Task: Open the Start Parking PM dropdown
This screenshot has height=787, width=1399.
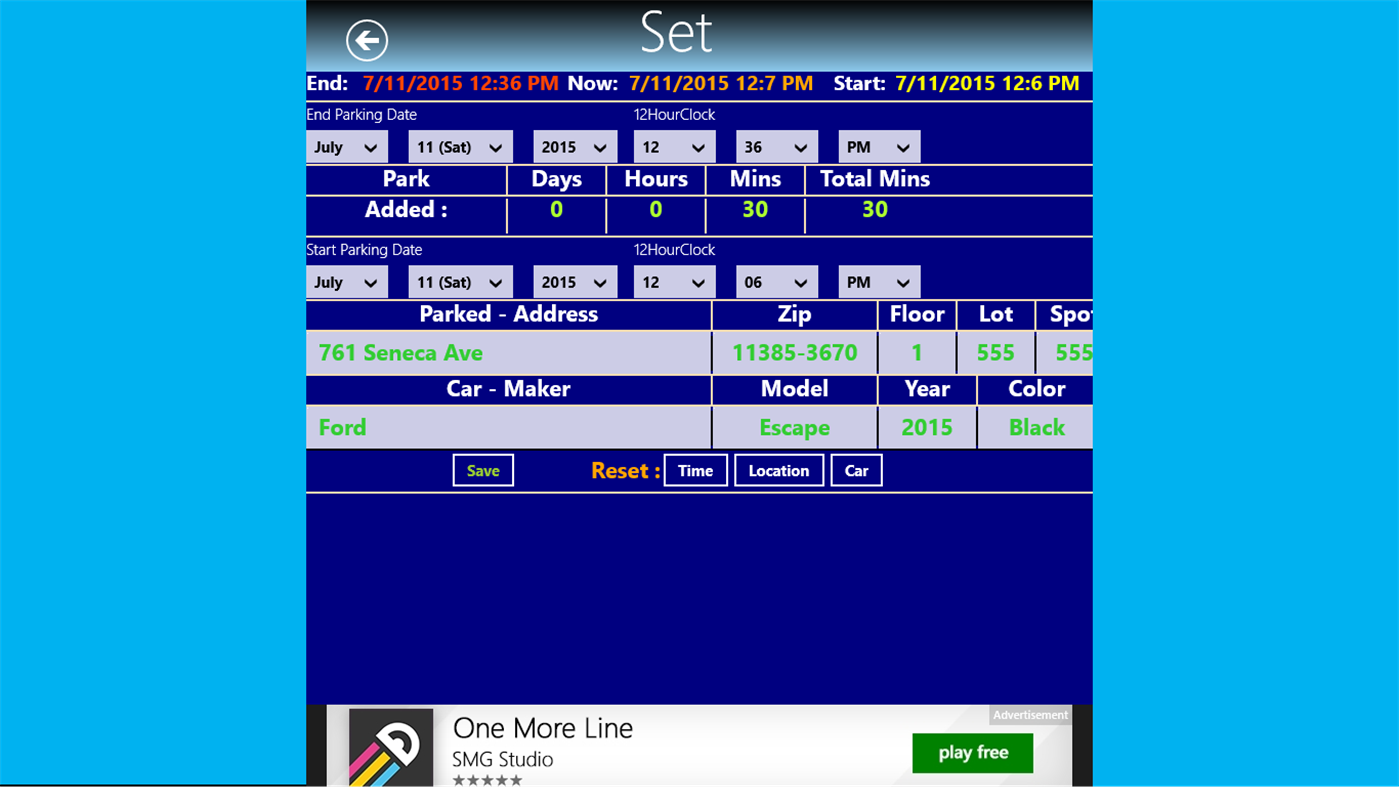Action: (x=878, y=281)
